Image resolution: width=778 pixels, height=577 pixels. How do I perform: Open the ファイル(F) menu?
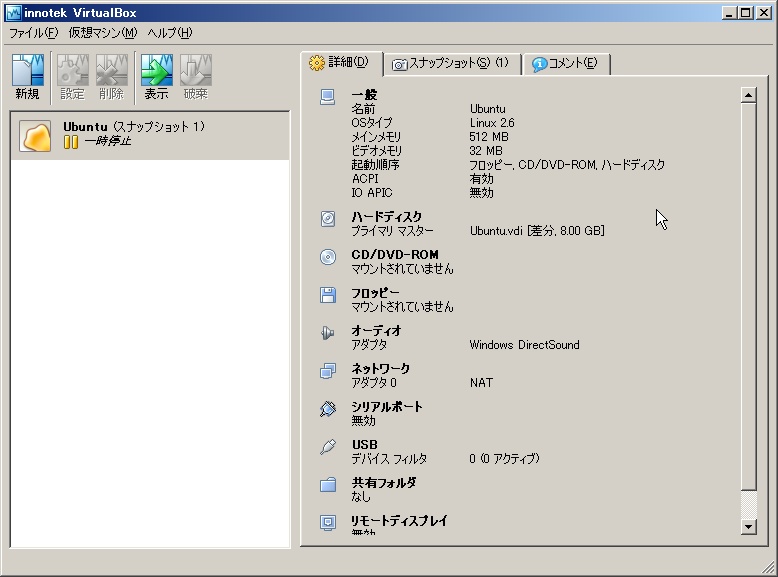pos(34,33)
